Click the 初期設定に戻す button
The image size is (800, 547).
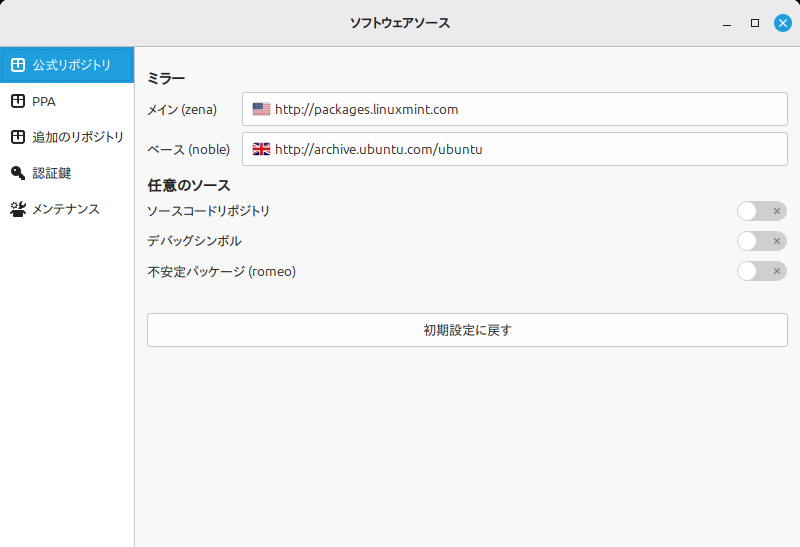coord(467,330)
